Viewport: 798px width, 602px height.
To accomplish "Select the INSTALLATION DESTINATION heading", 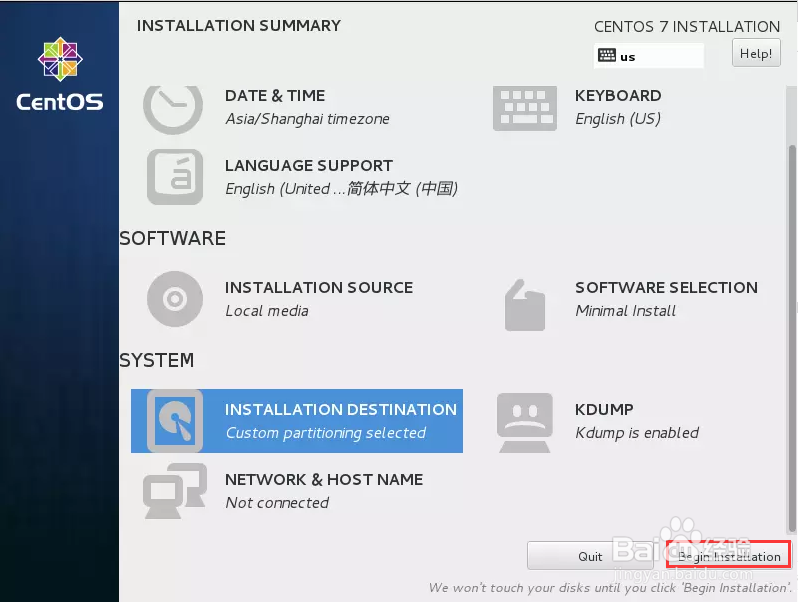I will pos(340,410).
